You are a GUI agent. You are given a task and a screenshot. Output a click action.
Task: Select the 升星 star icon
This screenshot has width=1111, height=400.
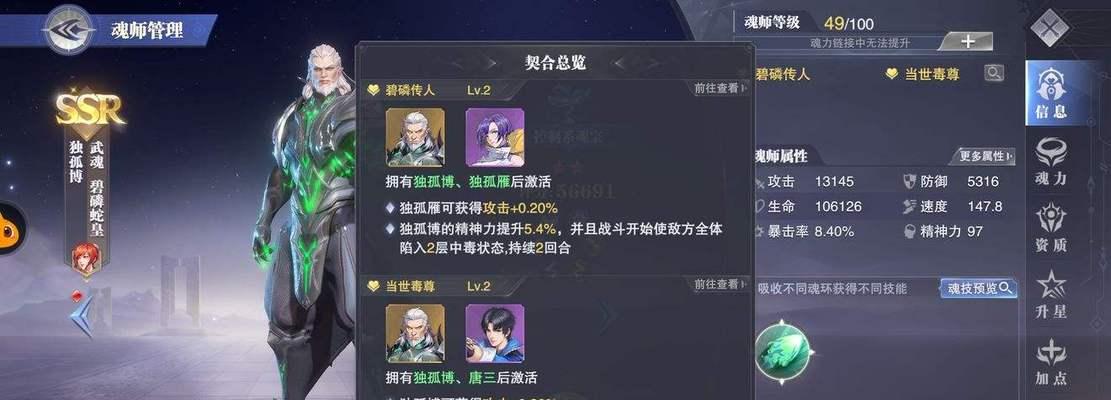pos(1051,295)
